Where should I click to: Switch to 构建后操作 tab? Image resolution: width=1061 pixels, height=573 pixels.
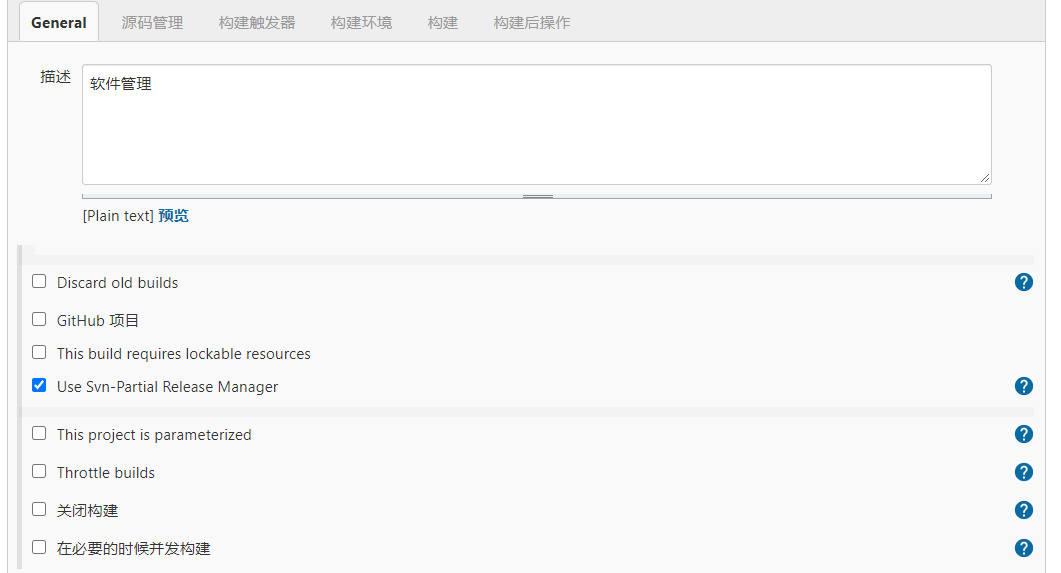(x=532, y=22)
